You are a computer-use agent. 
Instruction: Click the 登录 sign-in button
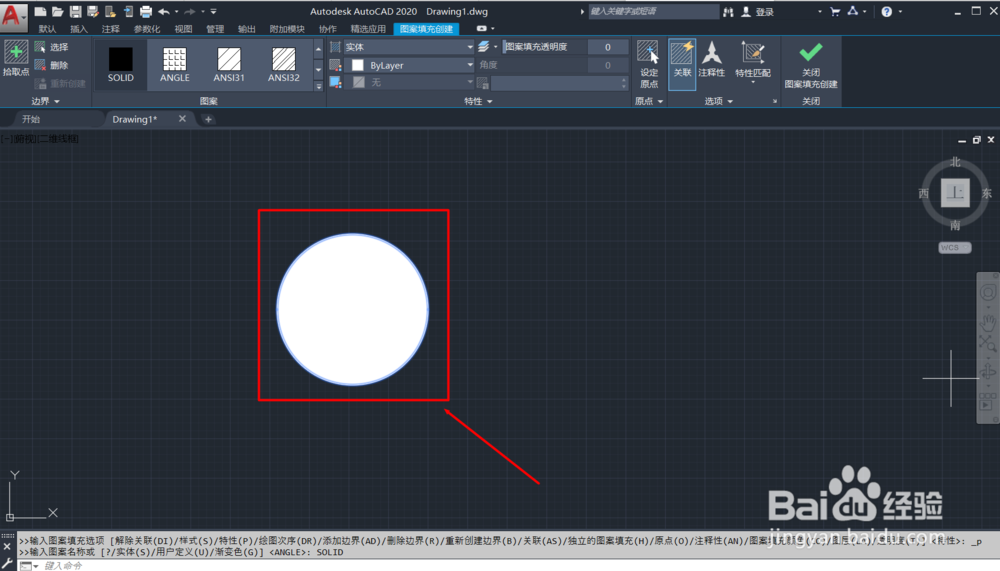pos(758,11)
